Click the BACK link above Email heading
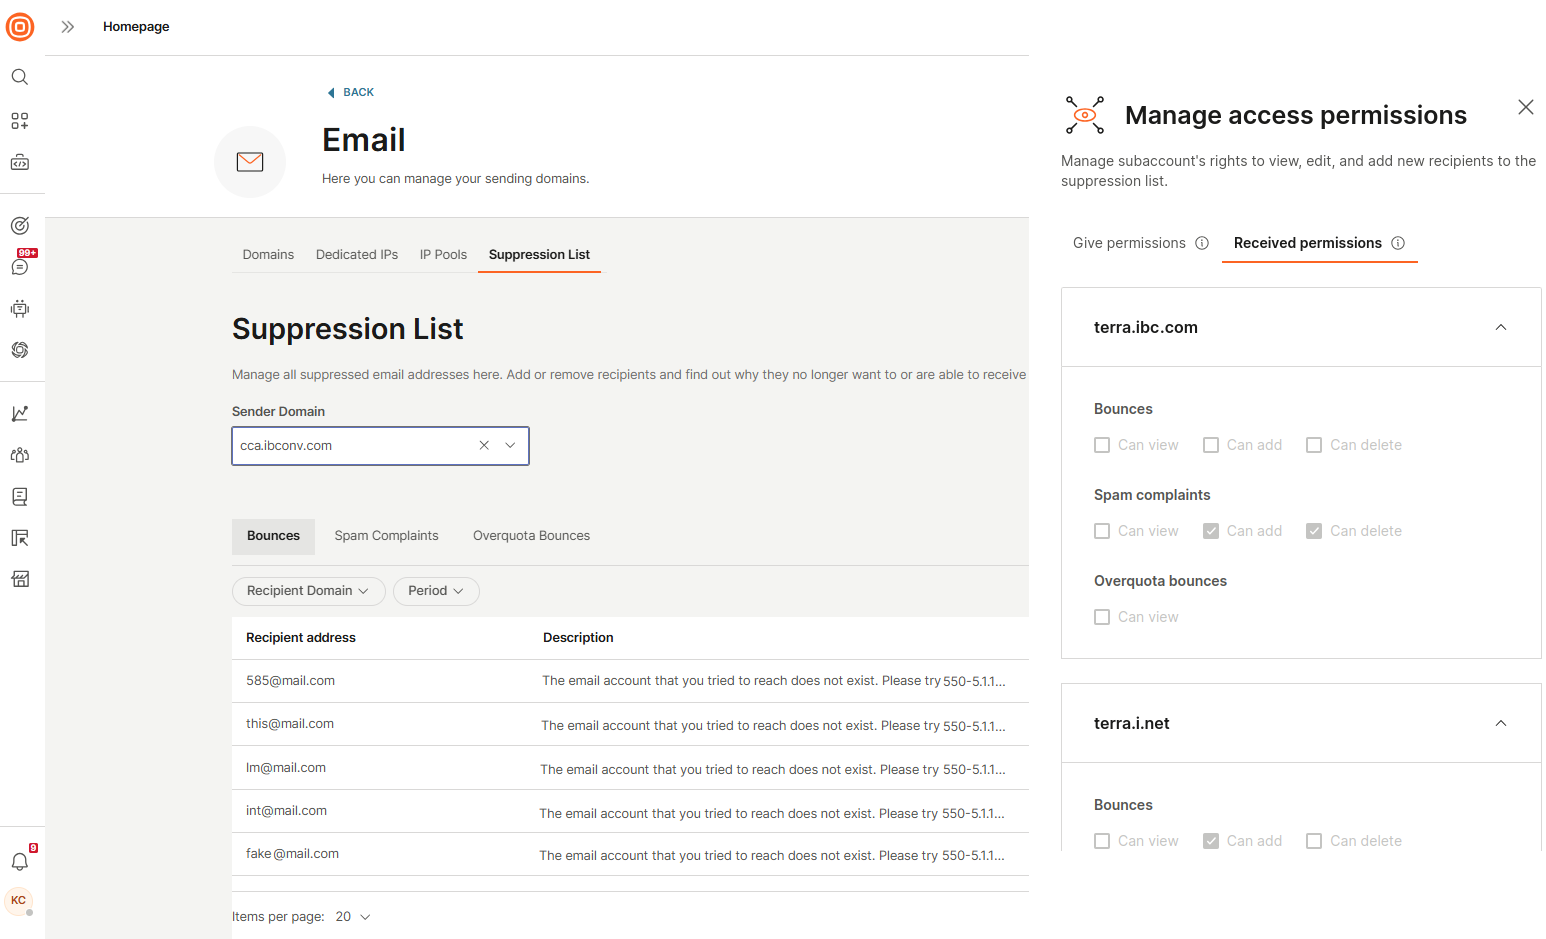 coord(350,91)
